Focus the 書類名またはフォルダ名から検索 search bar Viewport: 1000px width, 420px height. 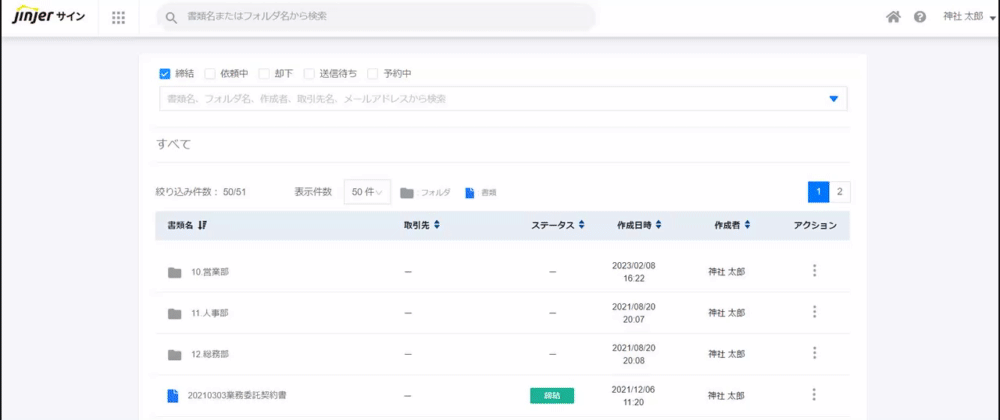pyautogui.click(x=376, y=17)
